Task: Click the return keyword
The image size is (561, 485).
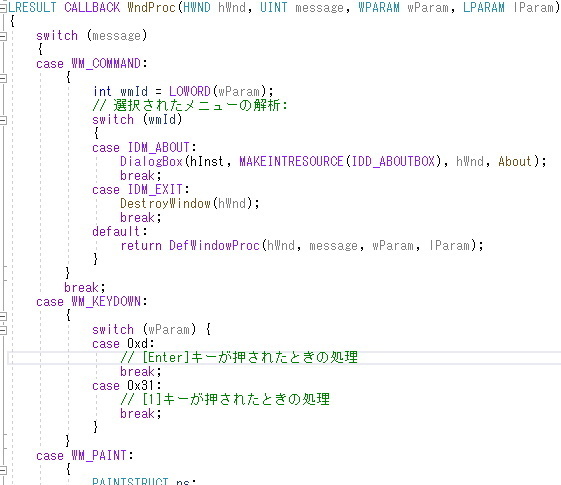Action: click(x=141, y=246)
